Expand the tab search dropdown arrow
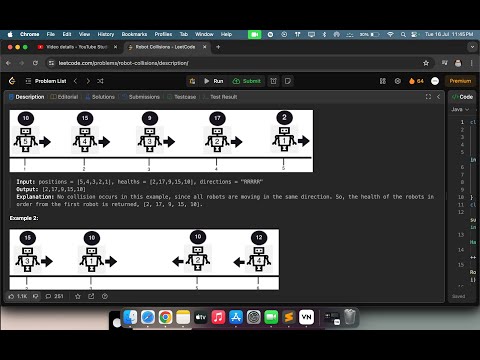Viewport: 480px width, 360px height. pos(472,47)
